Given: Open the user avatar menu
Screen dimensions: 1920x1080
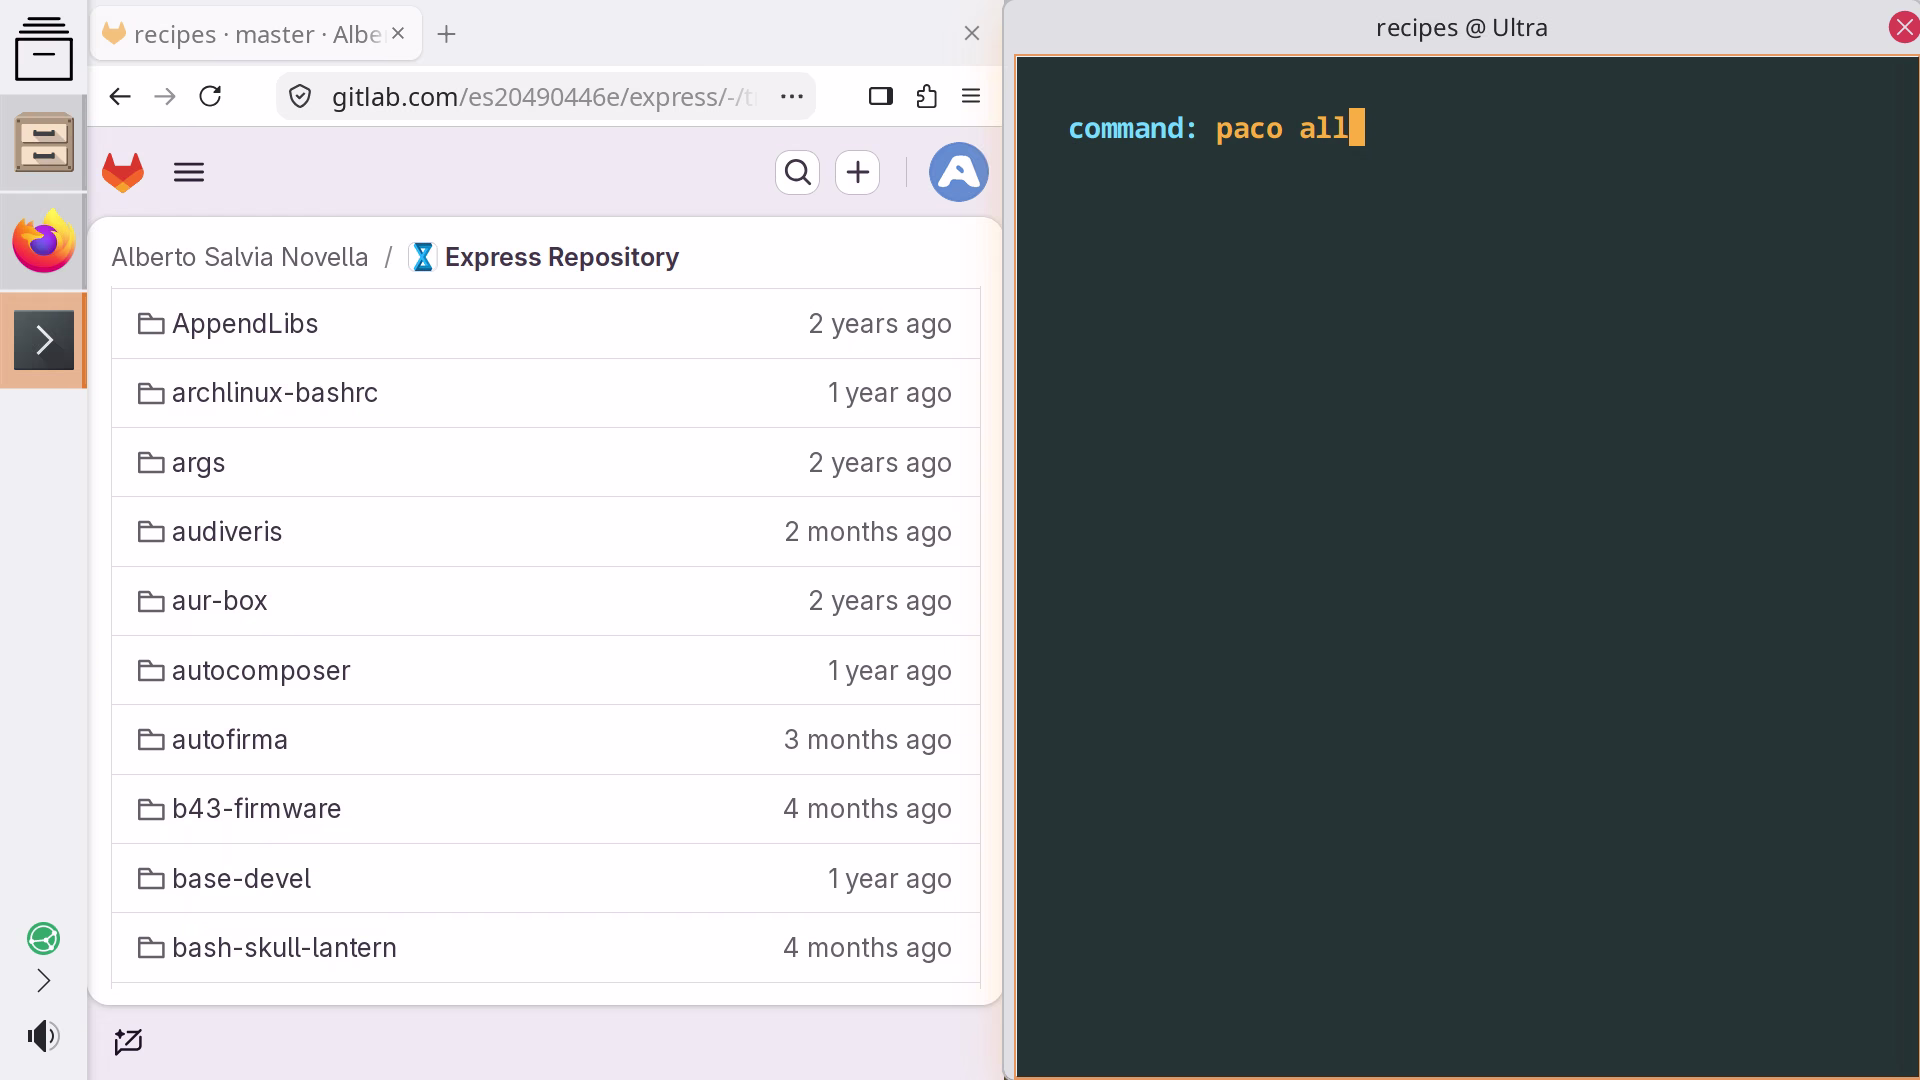Looking at the screenshot, I should tap(958, 172).
